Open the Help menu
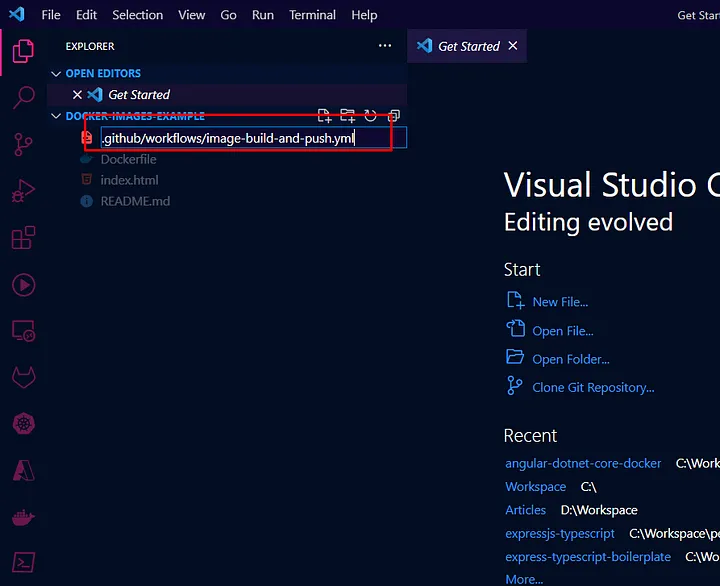720x586 pixels. pyautogui.click(x=364, y=15)
